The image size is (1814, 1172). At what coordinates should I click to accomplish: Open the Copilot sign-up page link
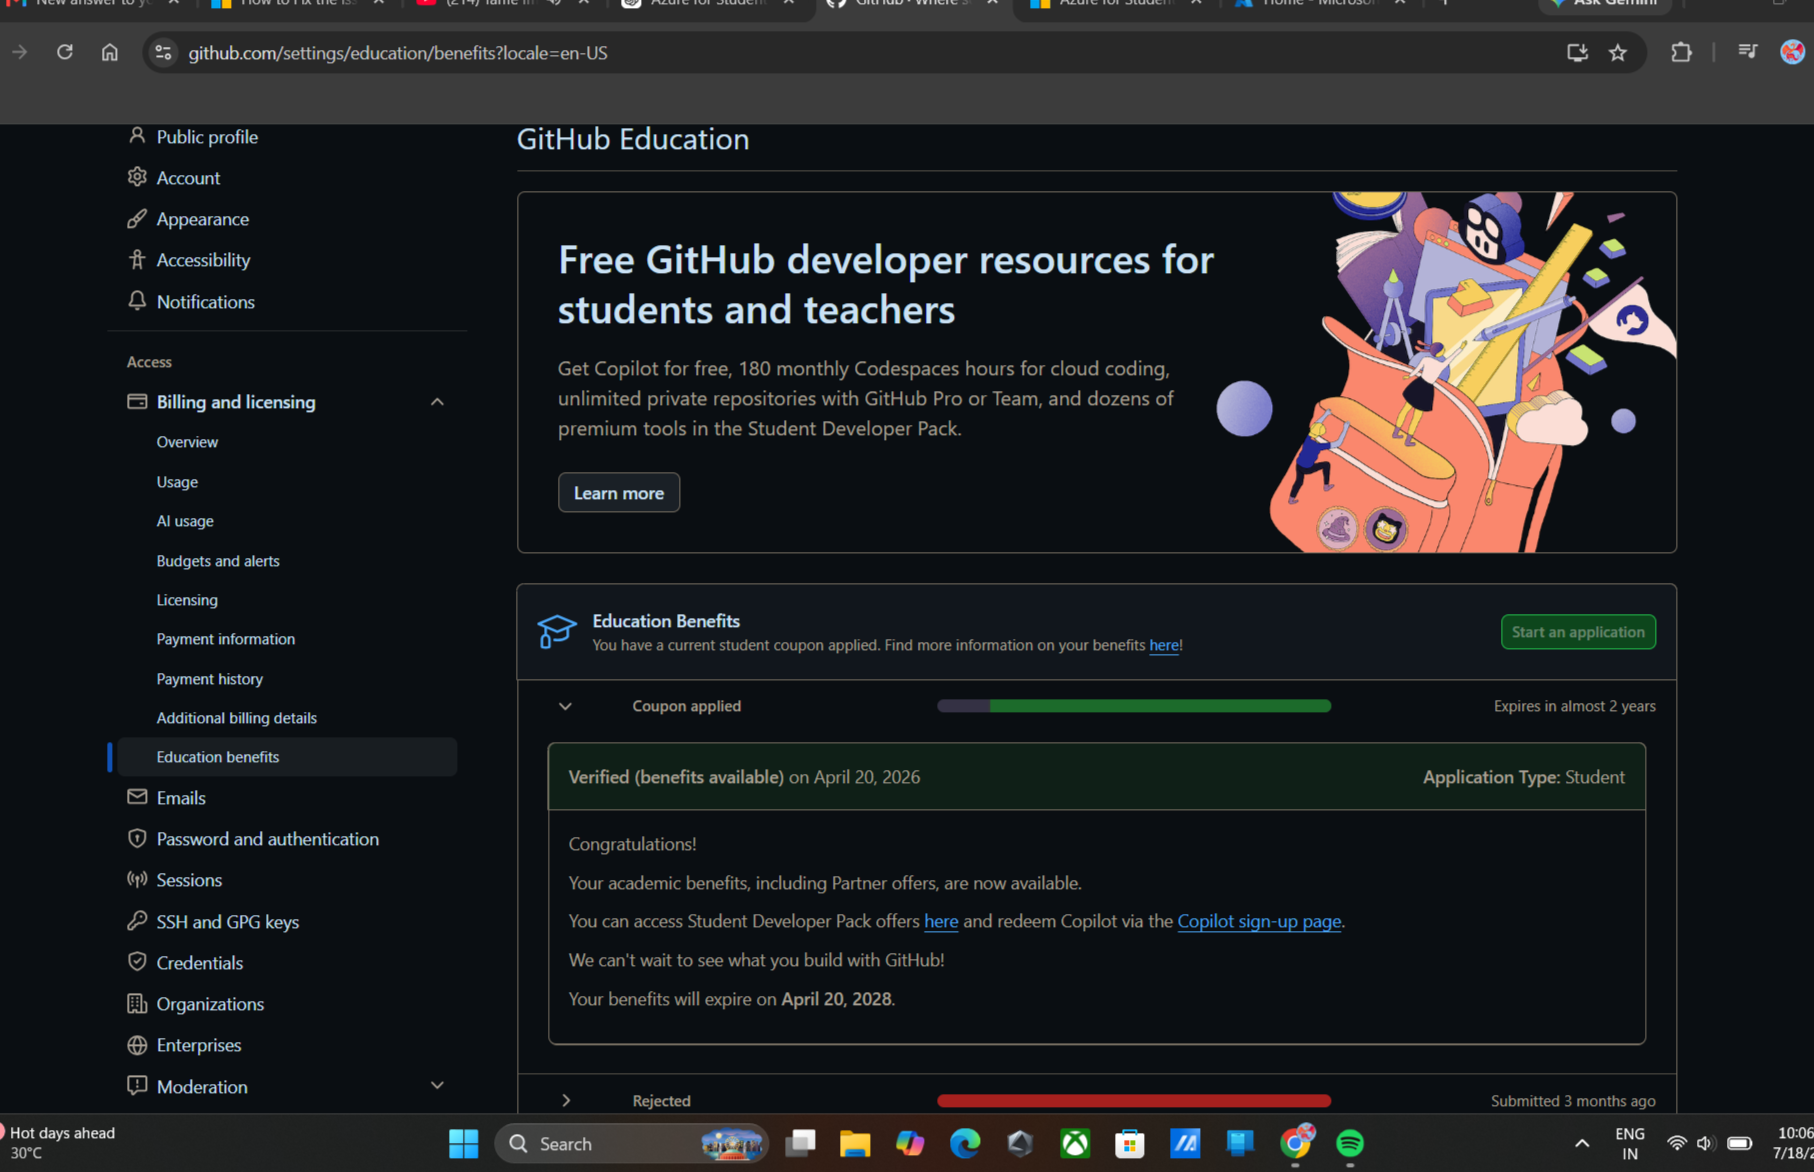(1259, 921)
